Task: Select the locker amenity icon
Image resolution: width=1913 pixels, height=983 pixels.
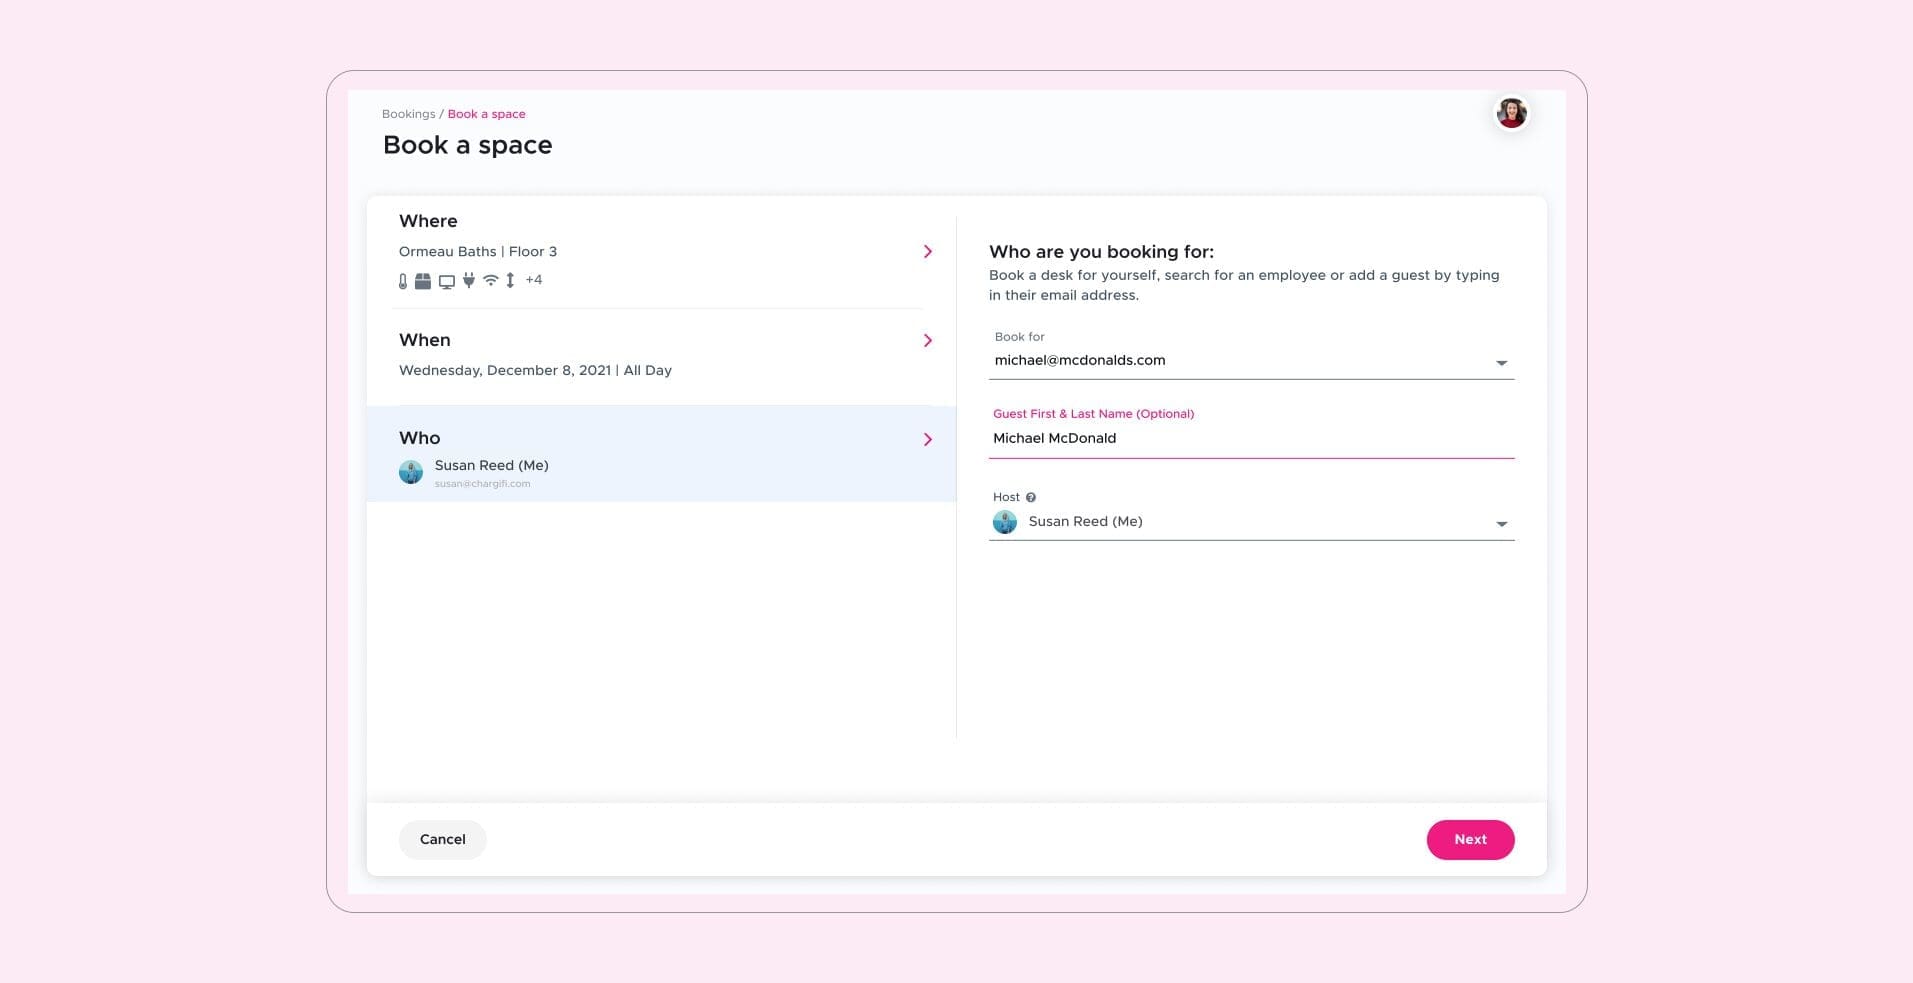Action: pyautogui.click(x=422, y=280)
